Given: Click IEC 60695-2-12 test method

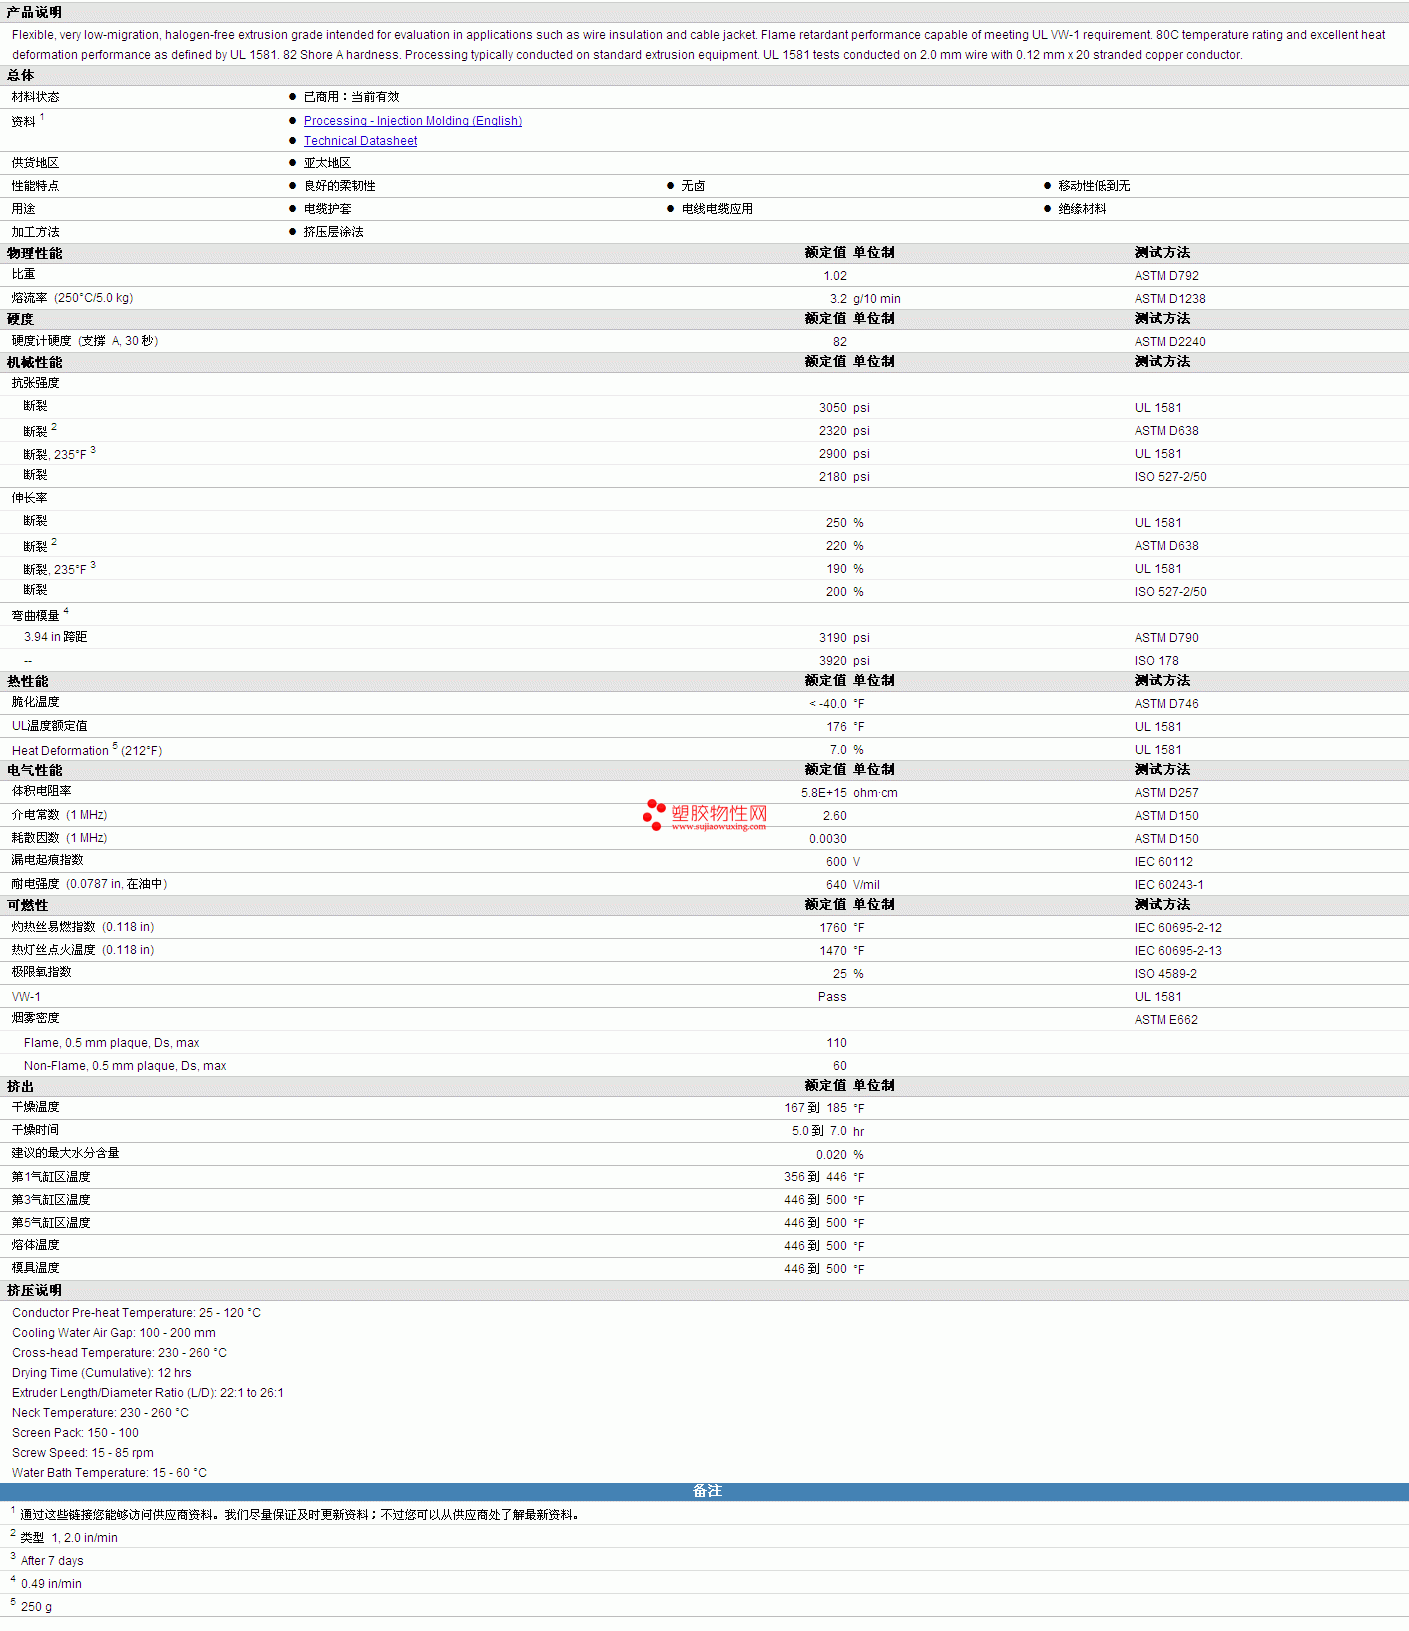Looking at the screenshot, I should click(1178, 928).
